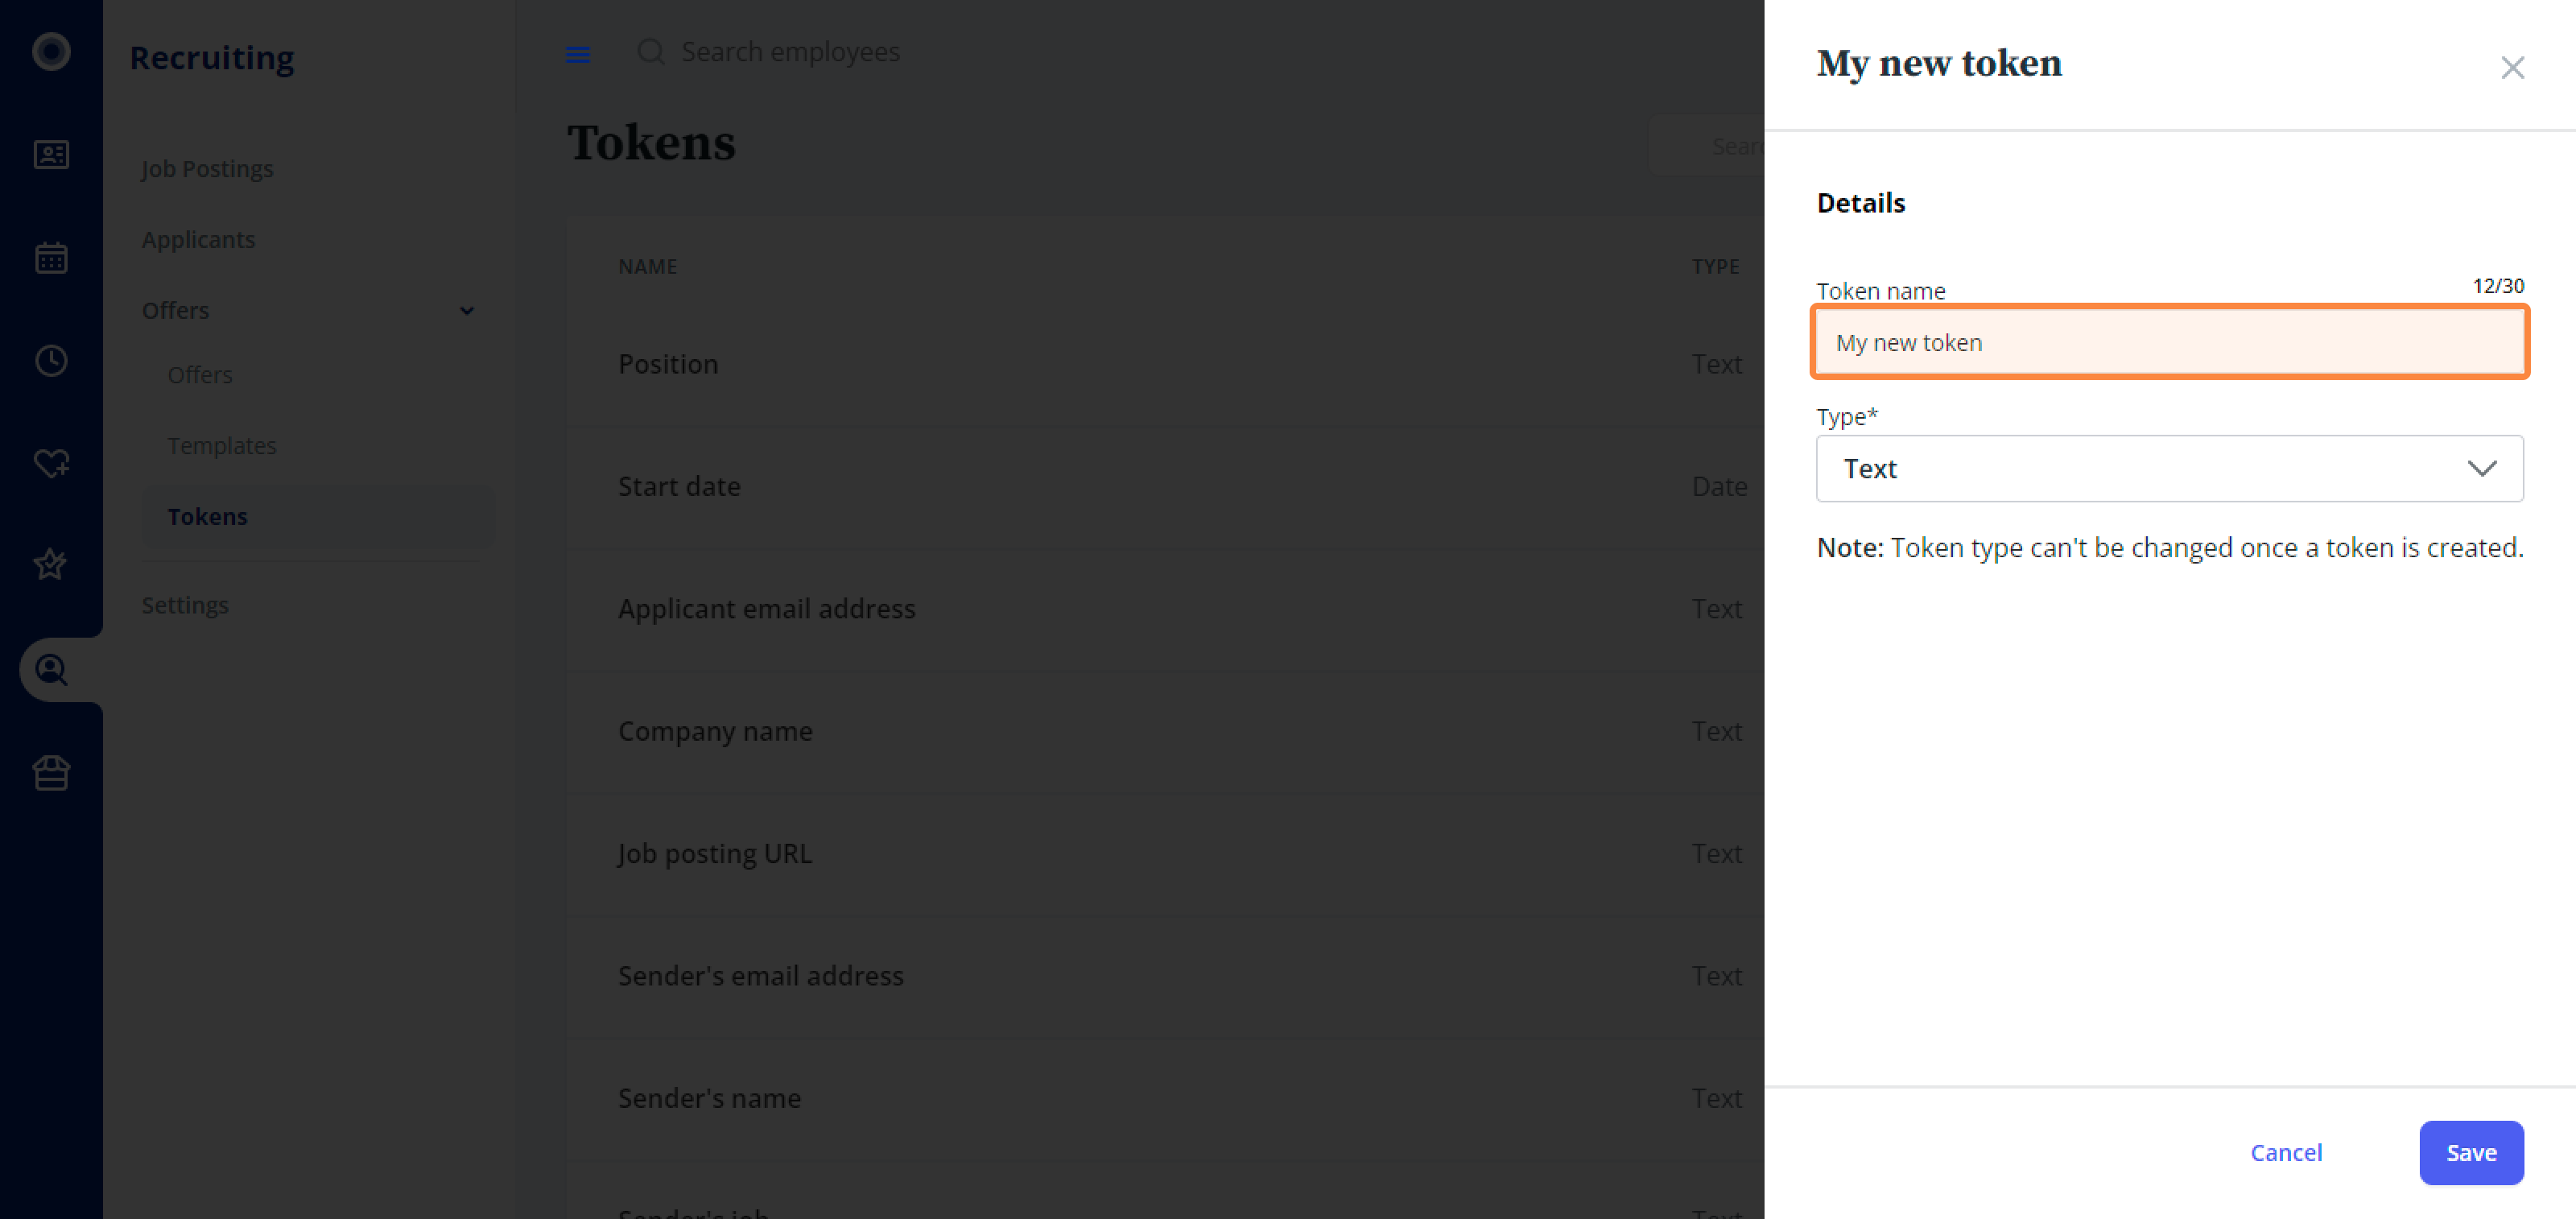Close the My new token panel
This screenshot has height=1219, width=2576.
2512,68
